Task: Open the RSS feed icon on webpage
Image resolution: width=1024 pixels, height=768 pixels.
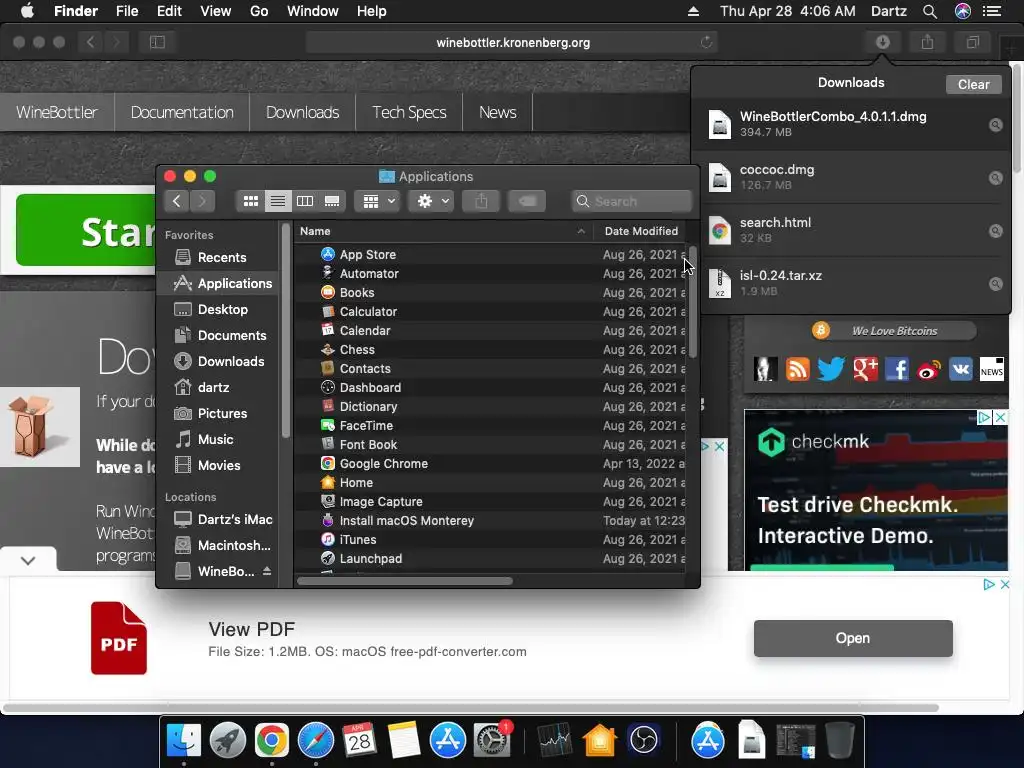Action: tap(797, 370)
